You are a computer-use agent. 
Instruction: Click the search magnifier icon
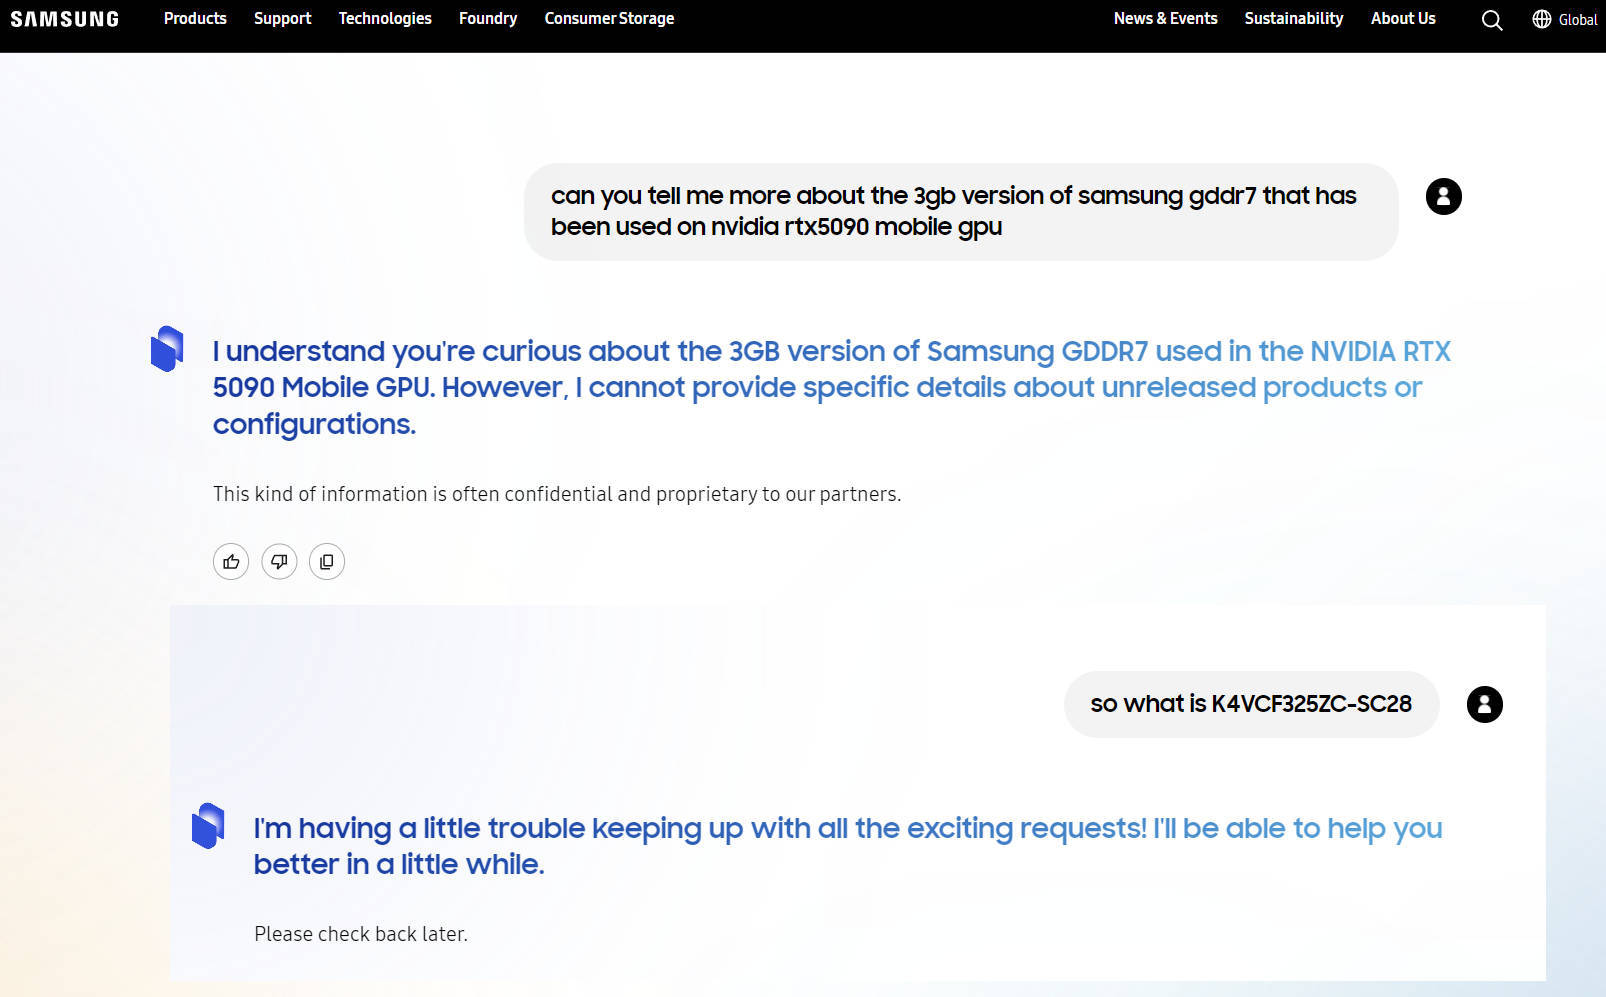coord(1491,20)
